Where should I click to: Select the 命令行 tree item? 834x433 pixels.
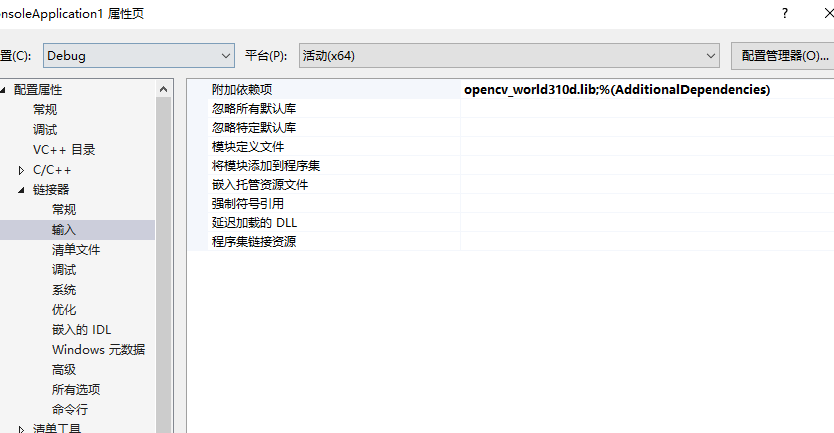70,410
